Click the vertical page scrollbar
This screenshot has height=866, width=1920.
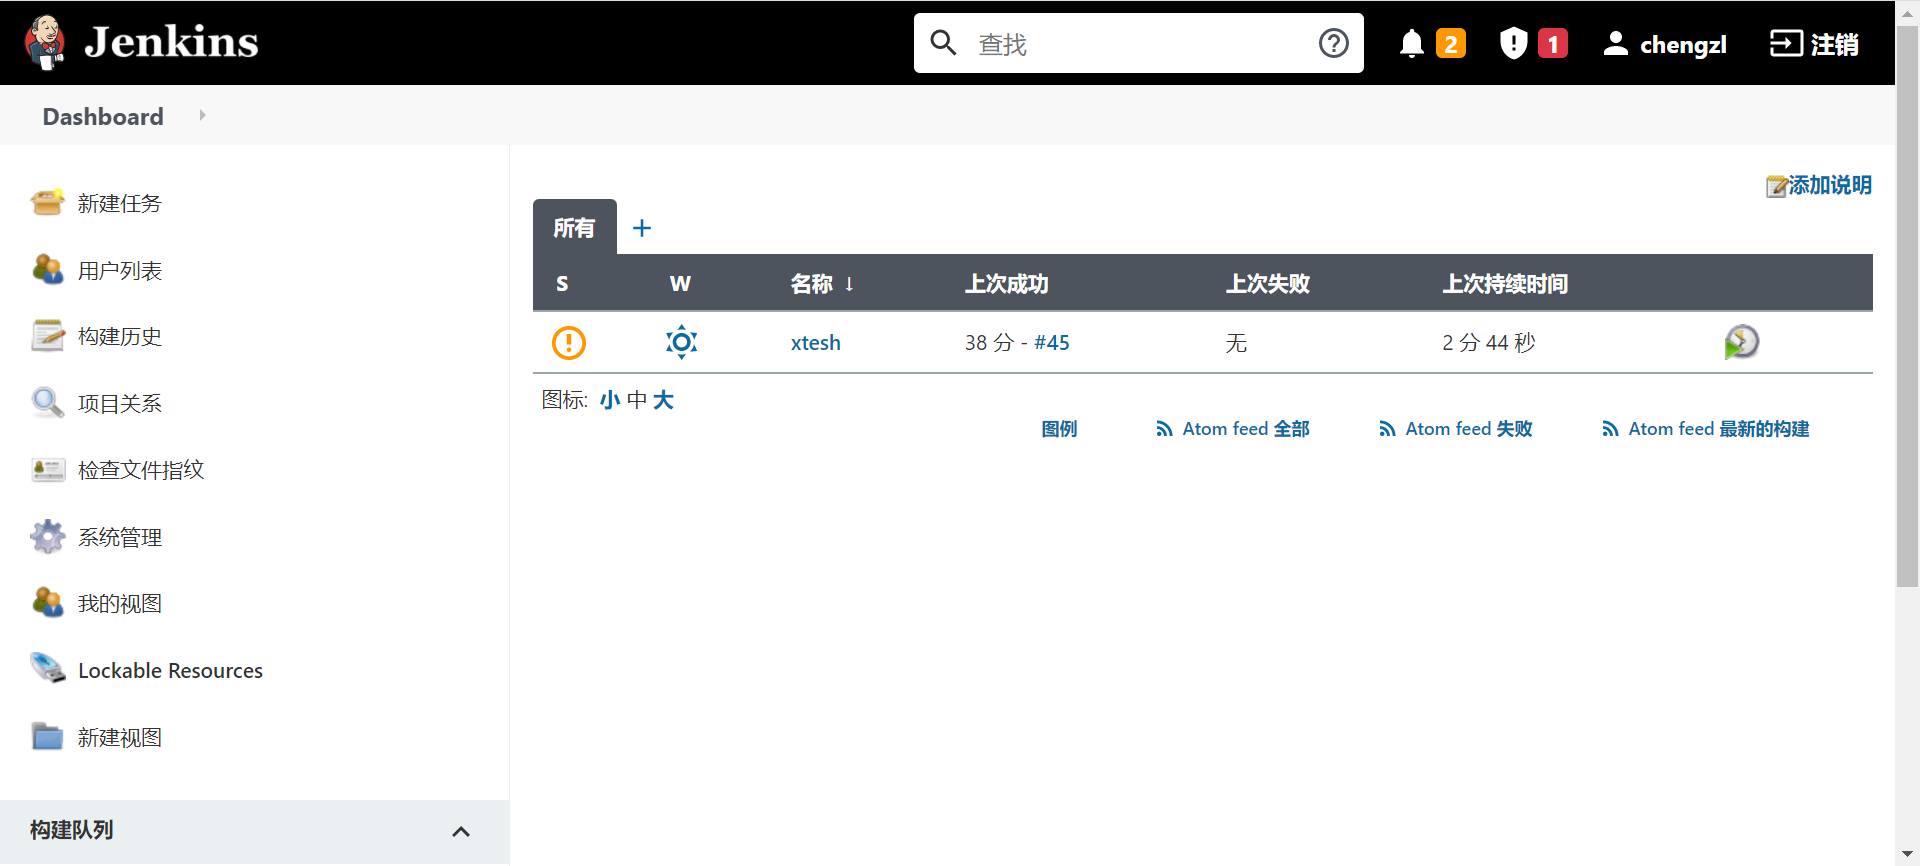[1907, 305]
